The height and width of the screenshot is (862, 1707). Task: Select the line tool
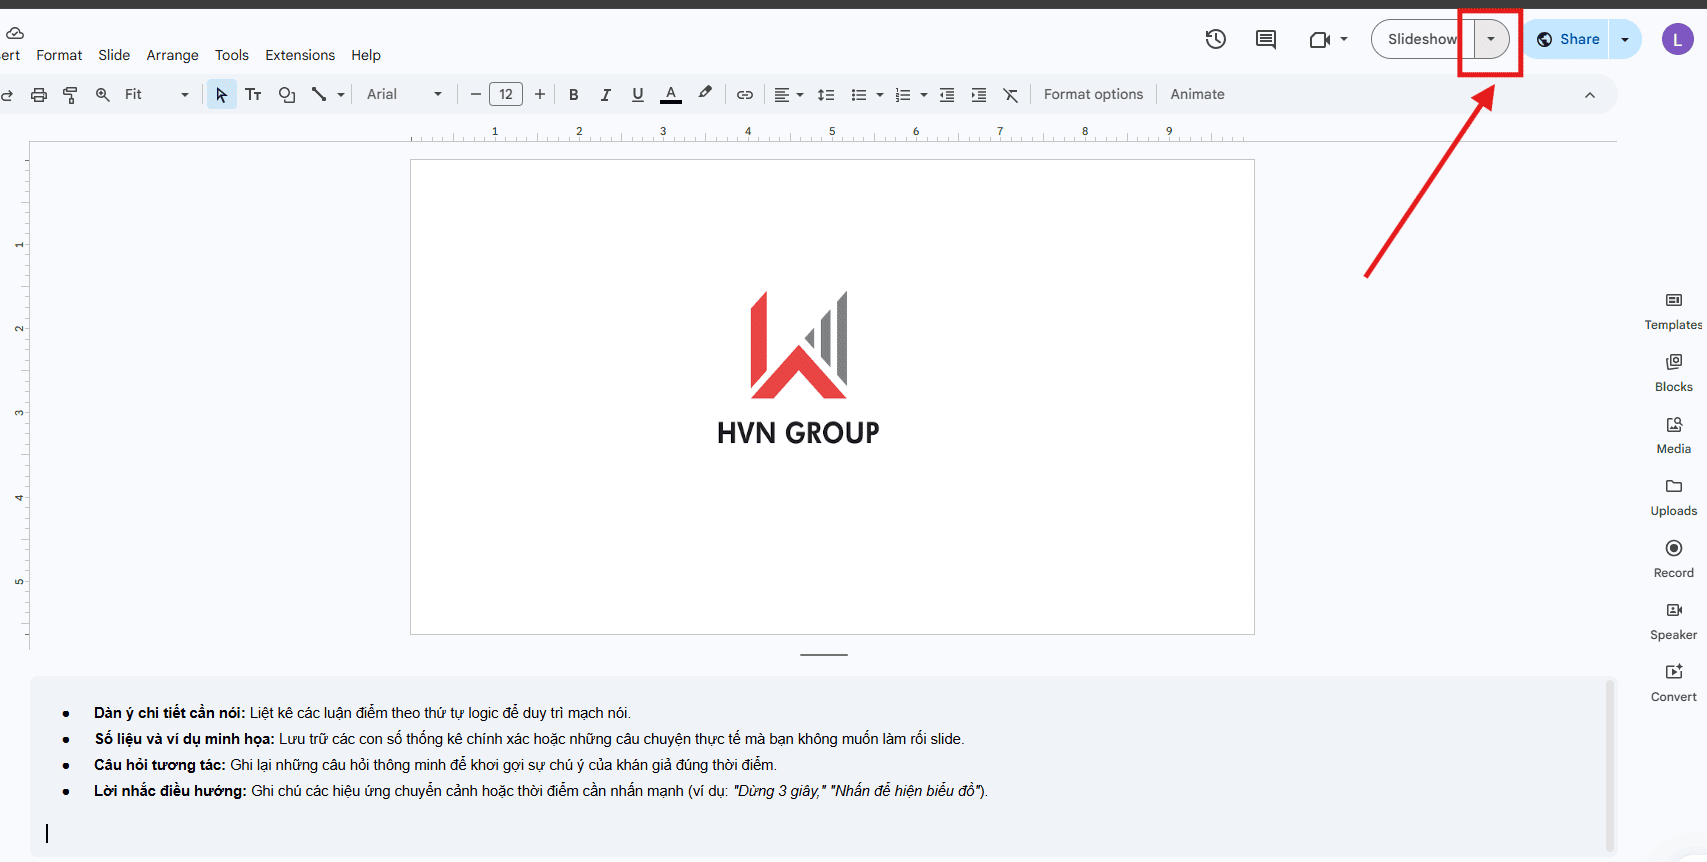tap(319, 94)
